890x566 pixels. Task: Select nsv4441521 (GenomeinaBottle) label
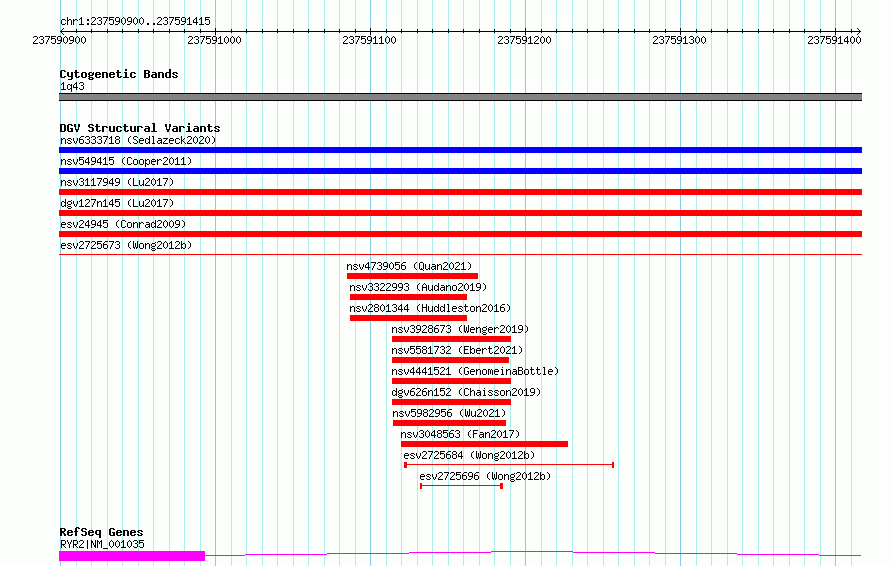(x=476, y=371)
